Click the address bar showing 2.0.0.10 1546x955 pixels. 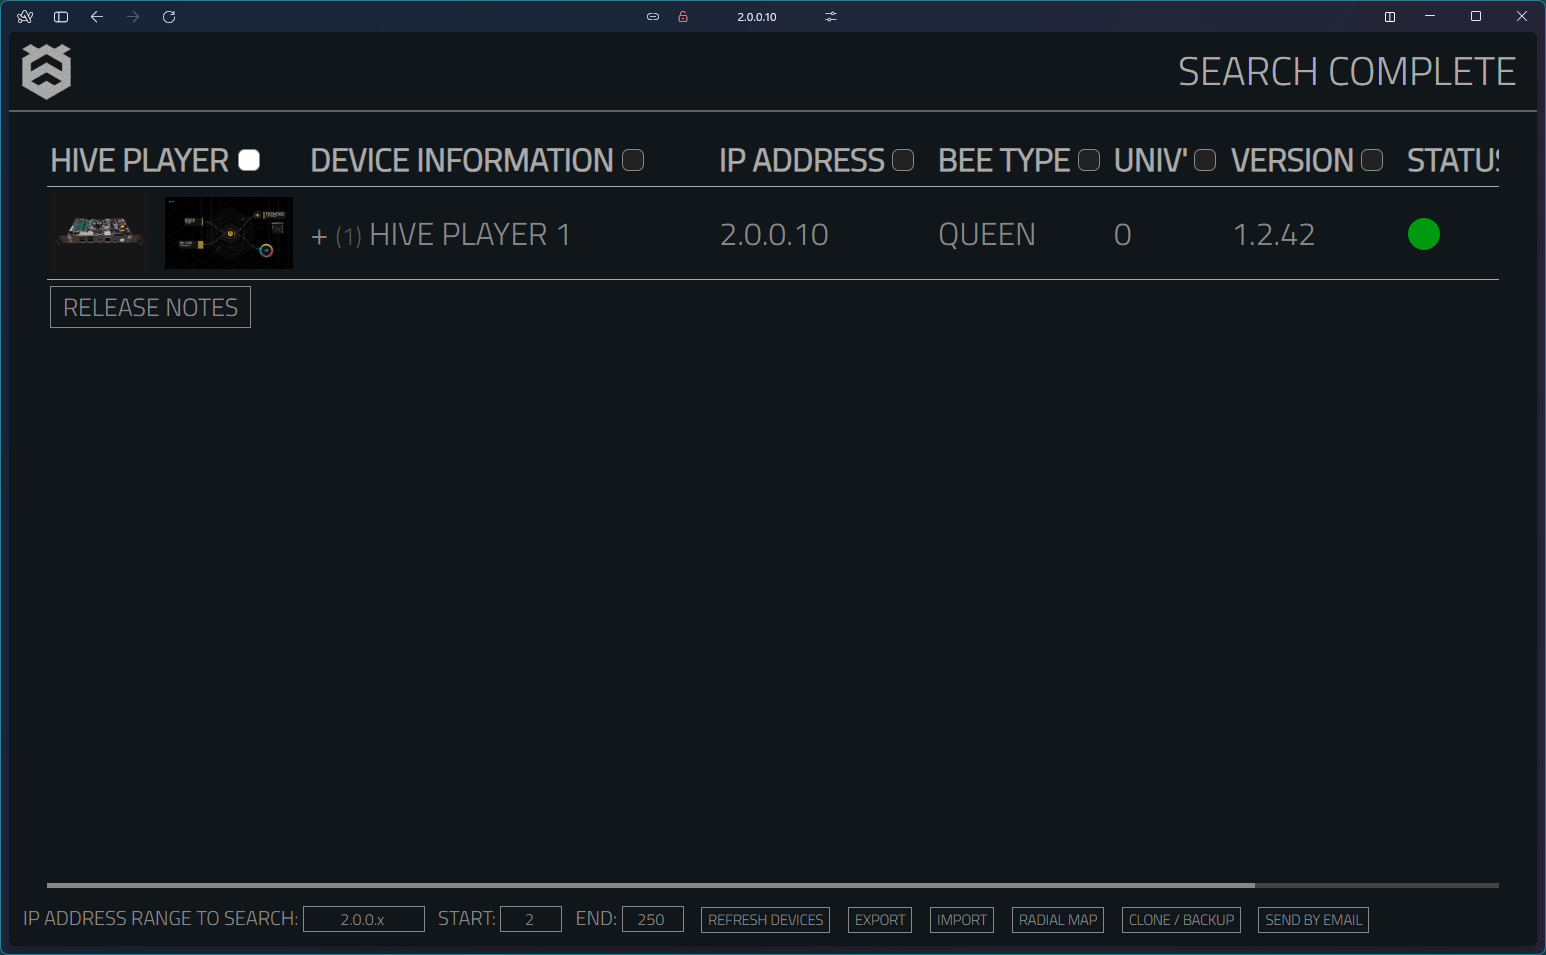757,17
